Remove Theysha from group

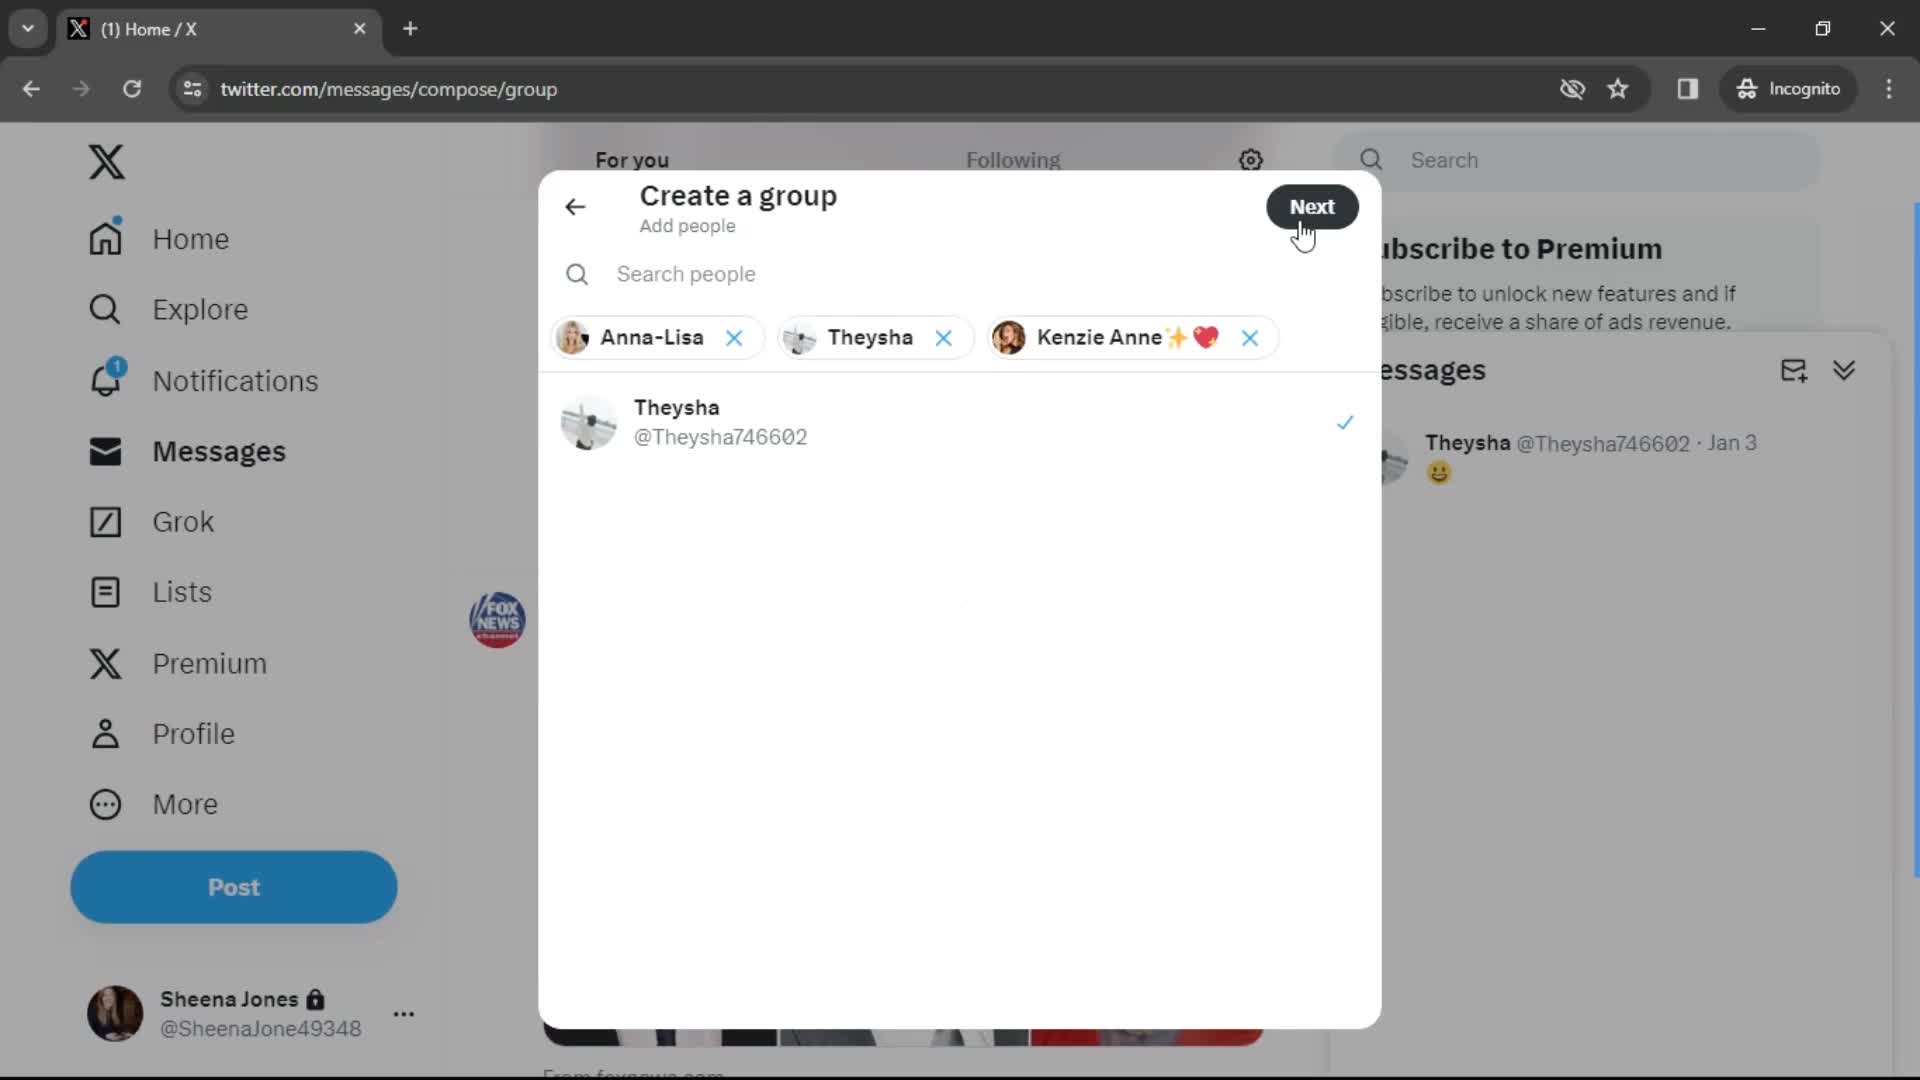(x=944, y=338)
